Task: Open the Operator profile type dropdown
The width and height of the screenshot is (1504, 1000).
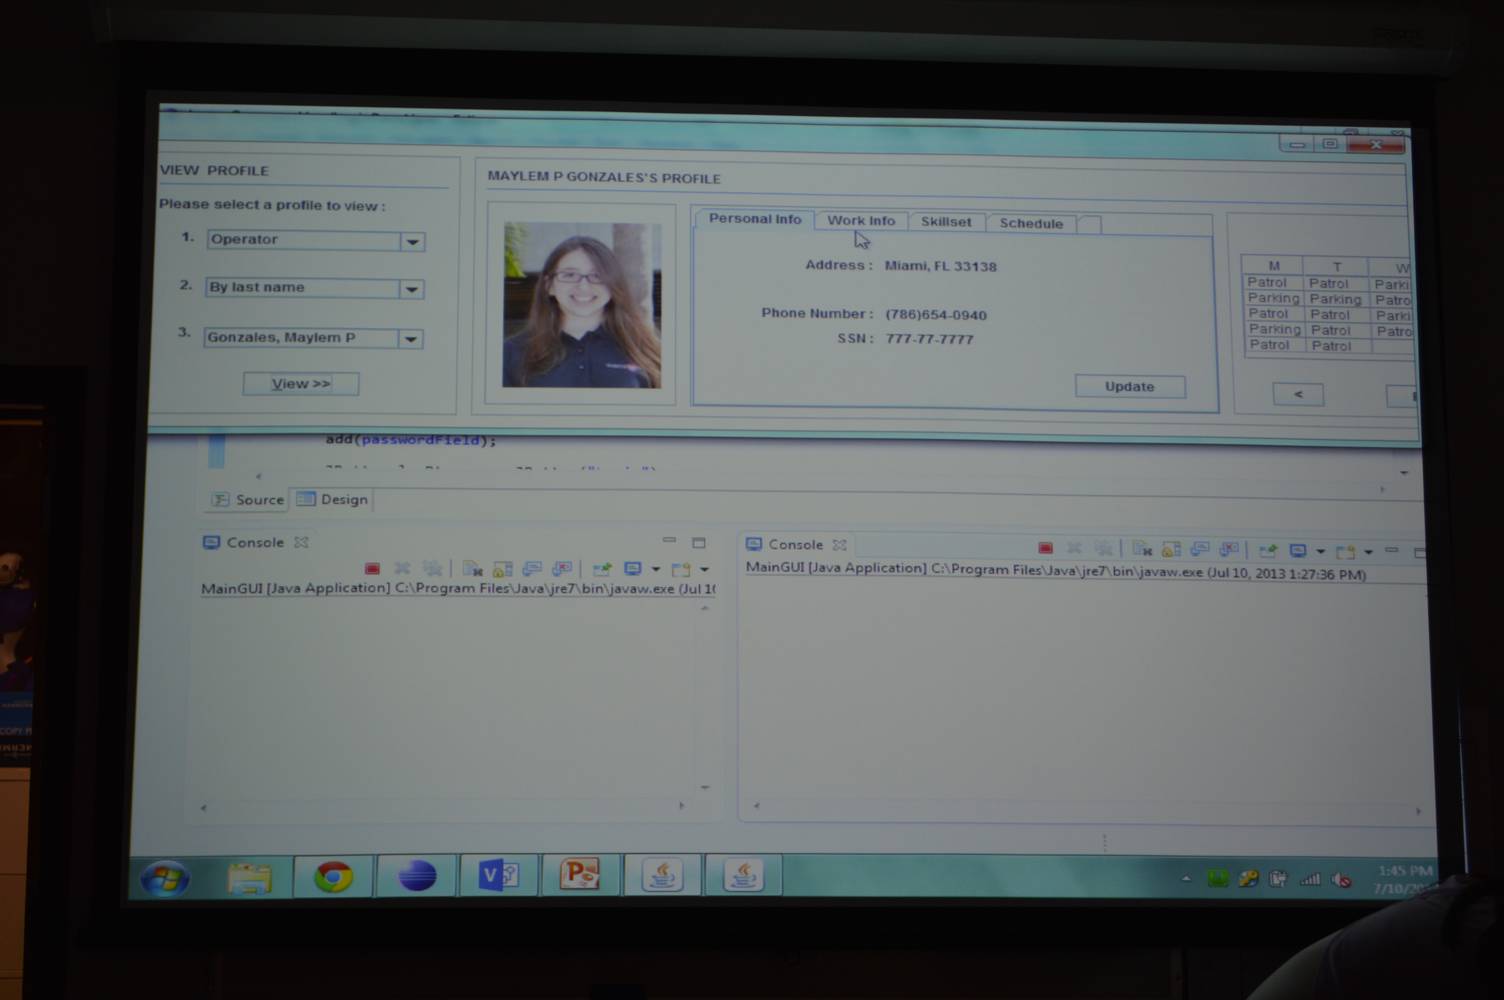Action: tap(412, 242)
